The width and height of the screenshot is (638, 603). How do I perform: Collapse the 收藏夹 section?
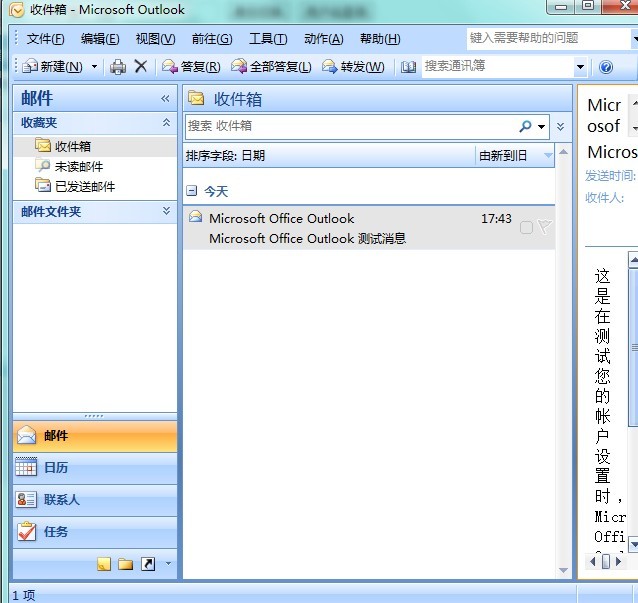166,122
